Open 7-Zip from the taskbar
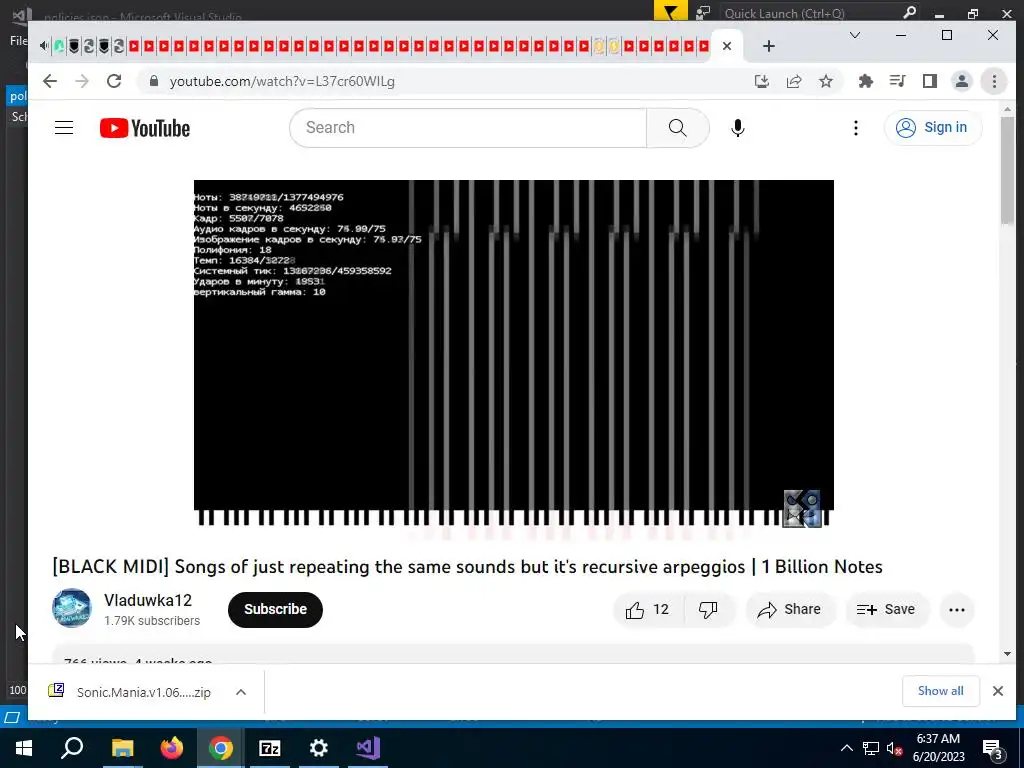1024x768 pixels. 270,748
